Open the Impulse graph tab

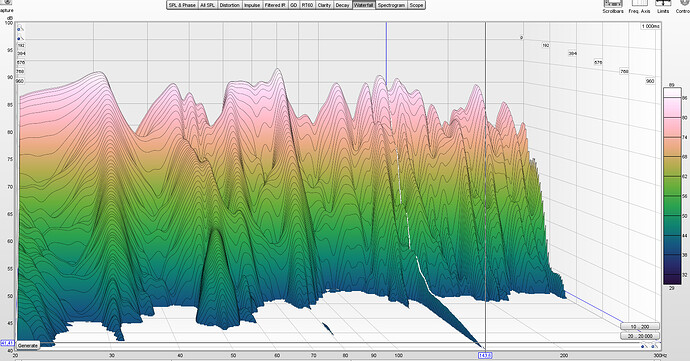pyautogui.click(x=252, y=5)
